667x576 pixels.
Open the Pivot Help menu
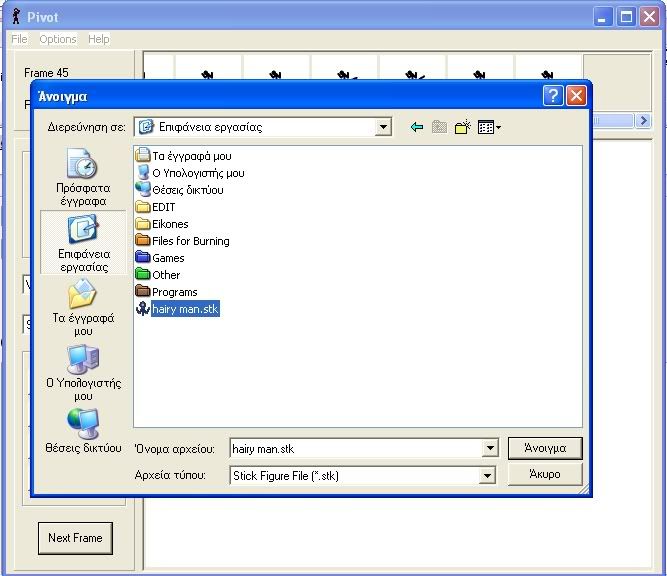pos(98,39)
